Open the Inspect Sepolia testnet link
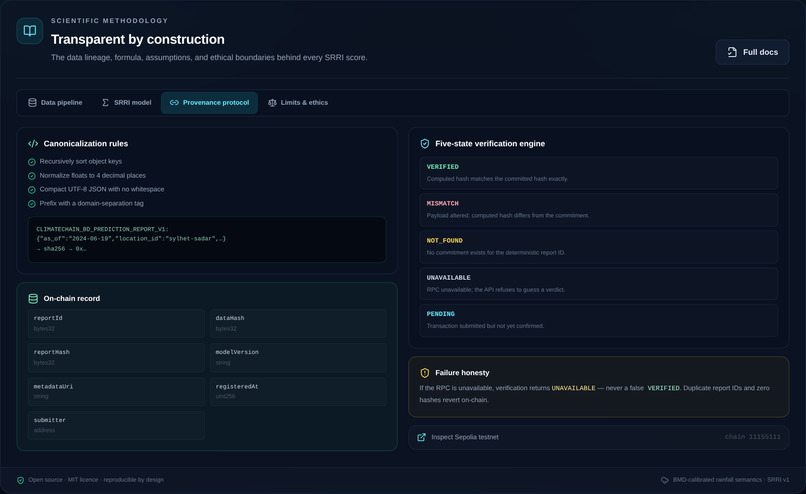 click(x=598, y=437)
